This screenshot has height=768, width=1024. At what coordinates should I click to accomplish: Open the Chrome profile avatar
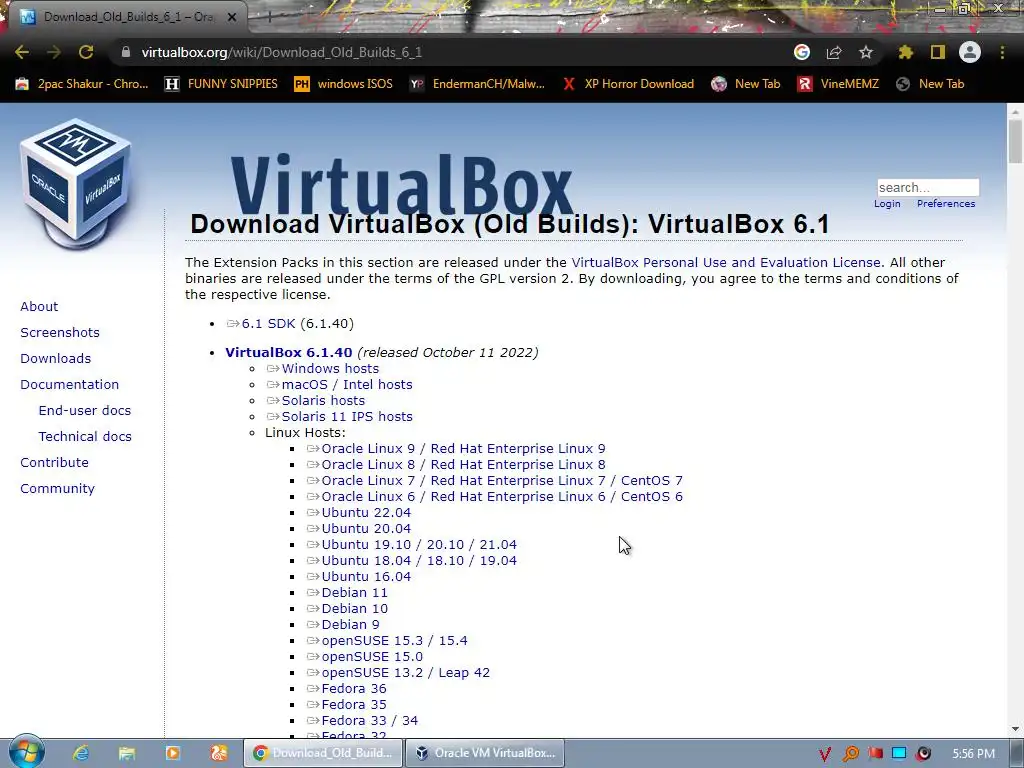[x=970, y=52]
